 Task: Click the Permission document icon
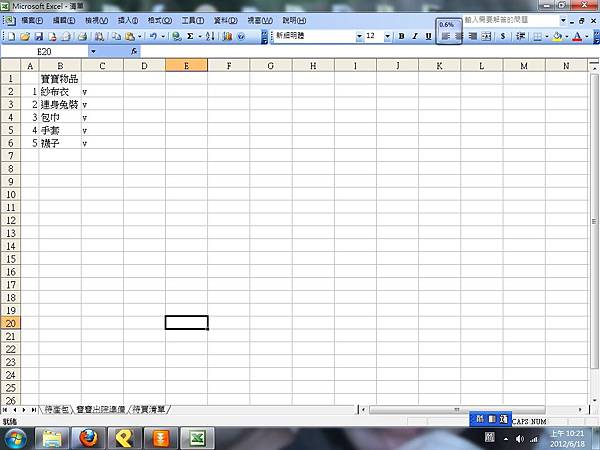pyautogui.click(x=52, y=36)
